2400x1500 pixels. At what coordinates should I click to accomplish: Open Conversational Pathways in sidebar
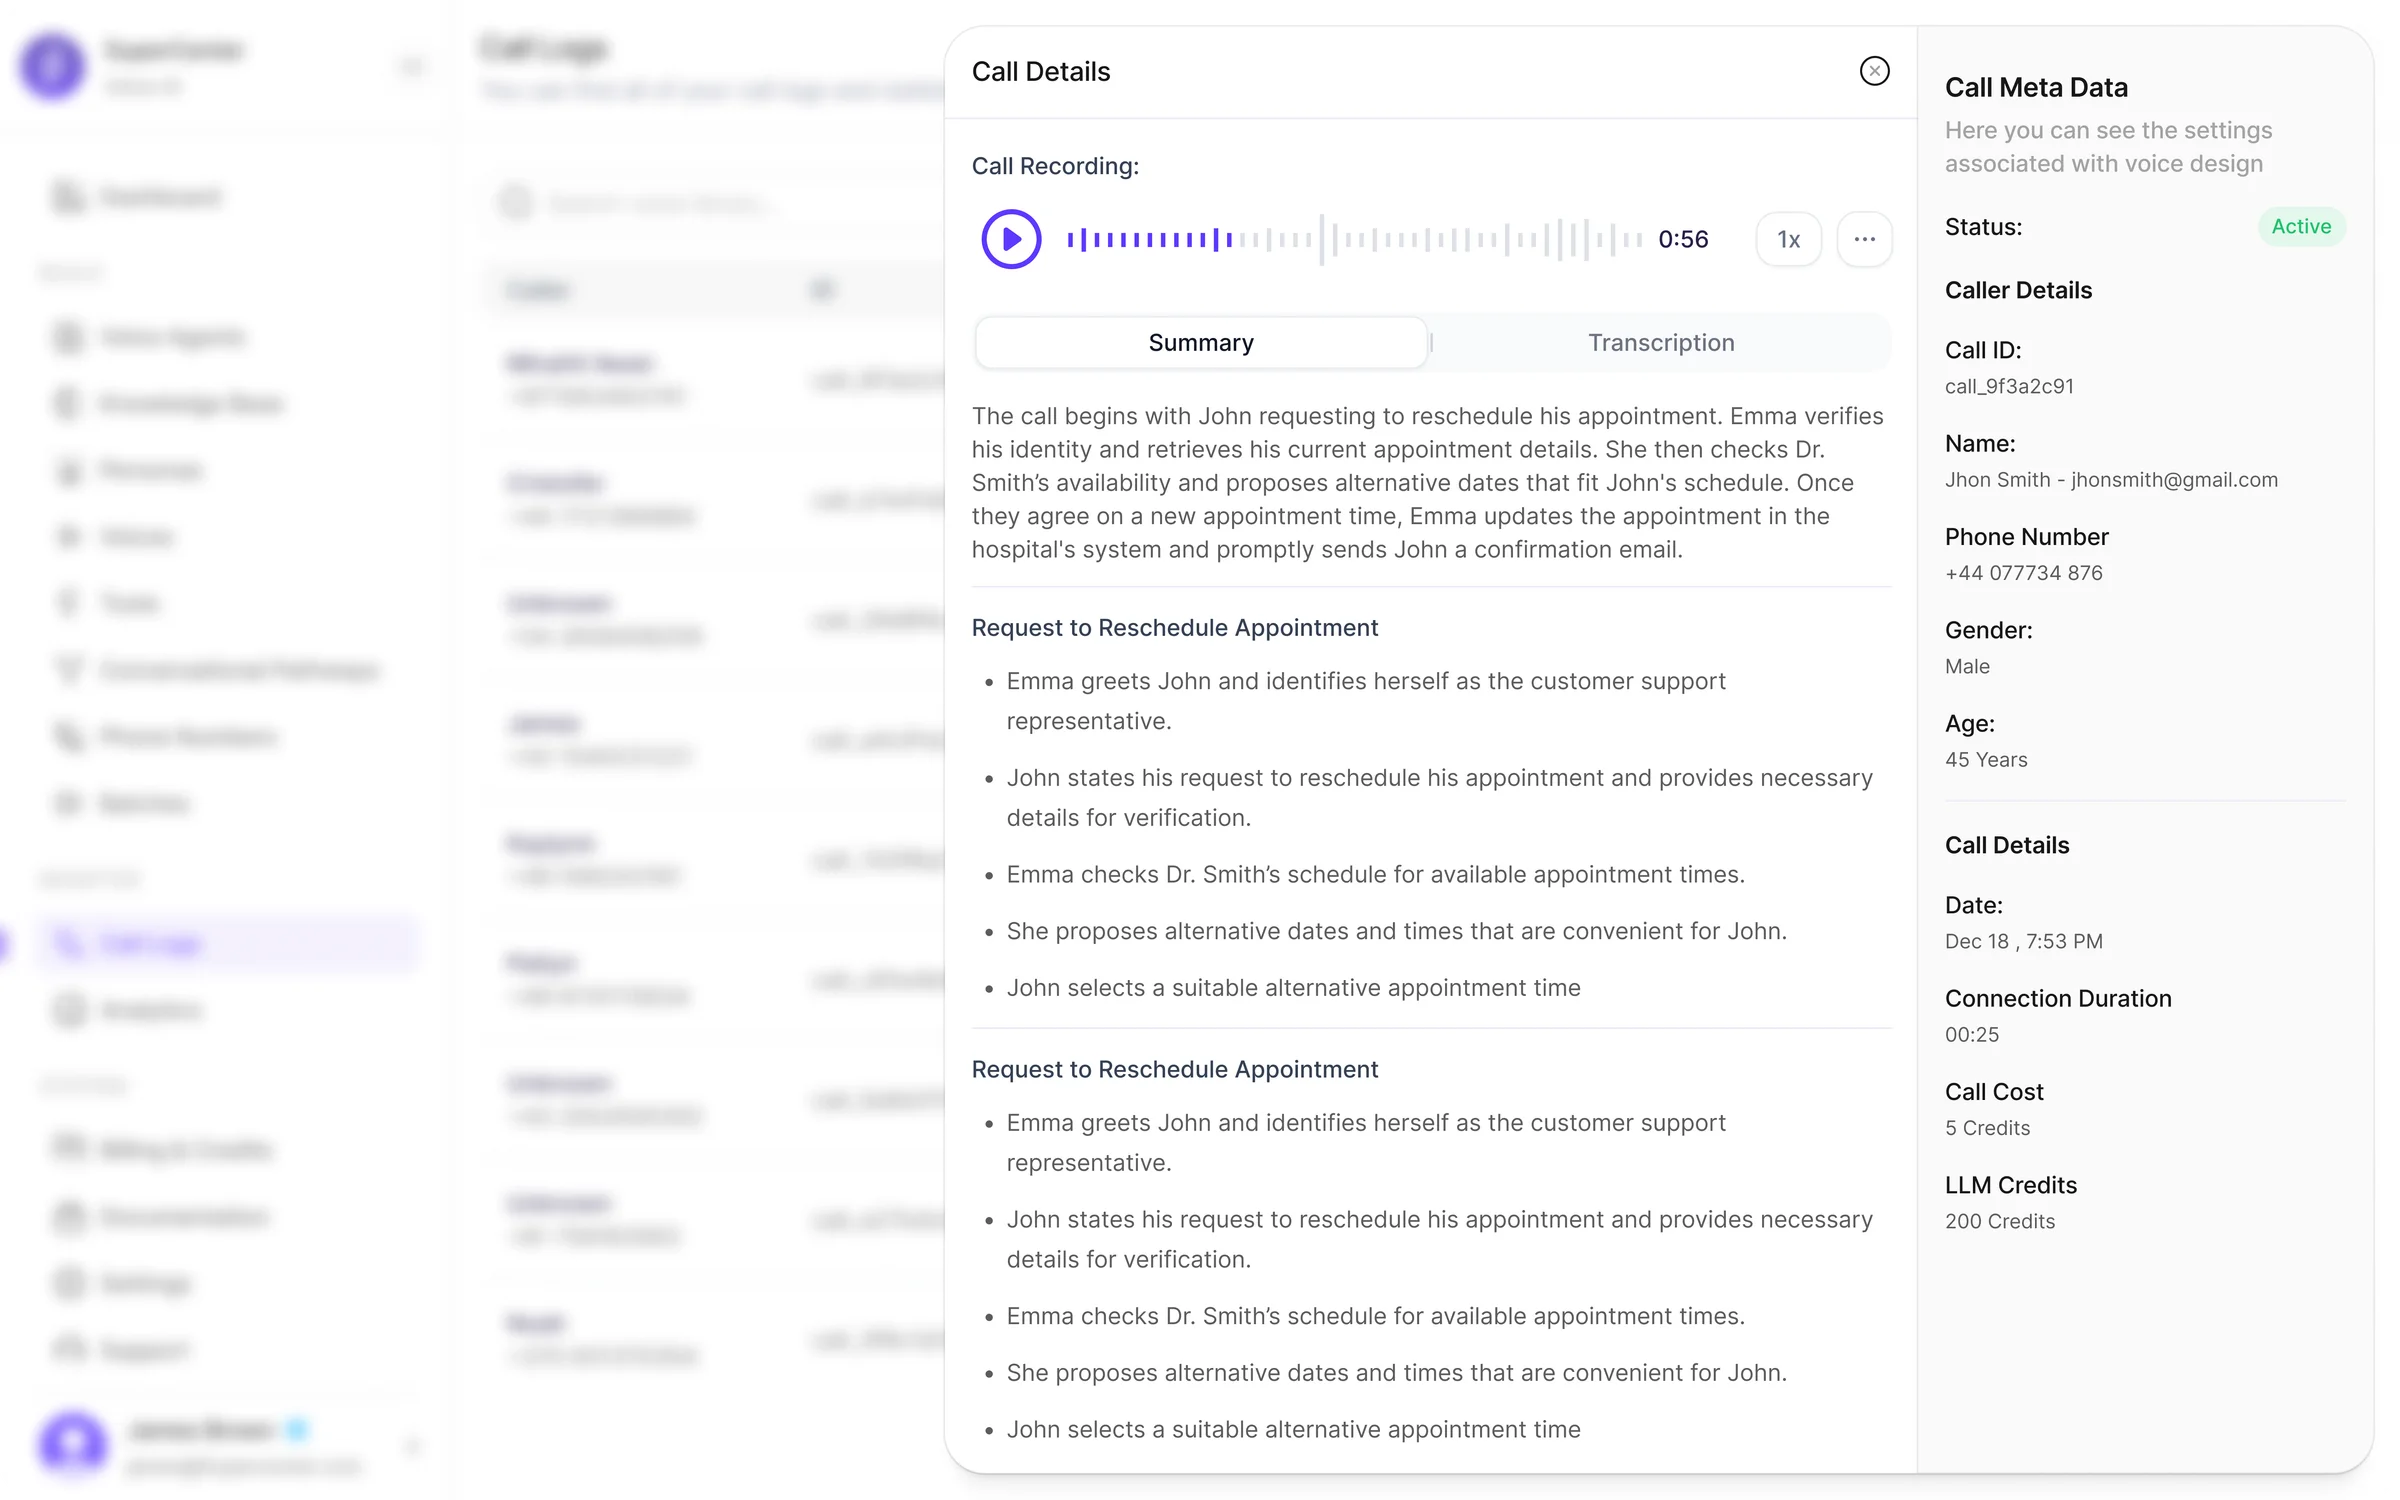238,670
